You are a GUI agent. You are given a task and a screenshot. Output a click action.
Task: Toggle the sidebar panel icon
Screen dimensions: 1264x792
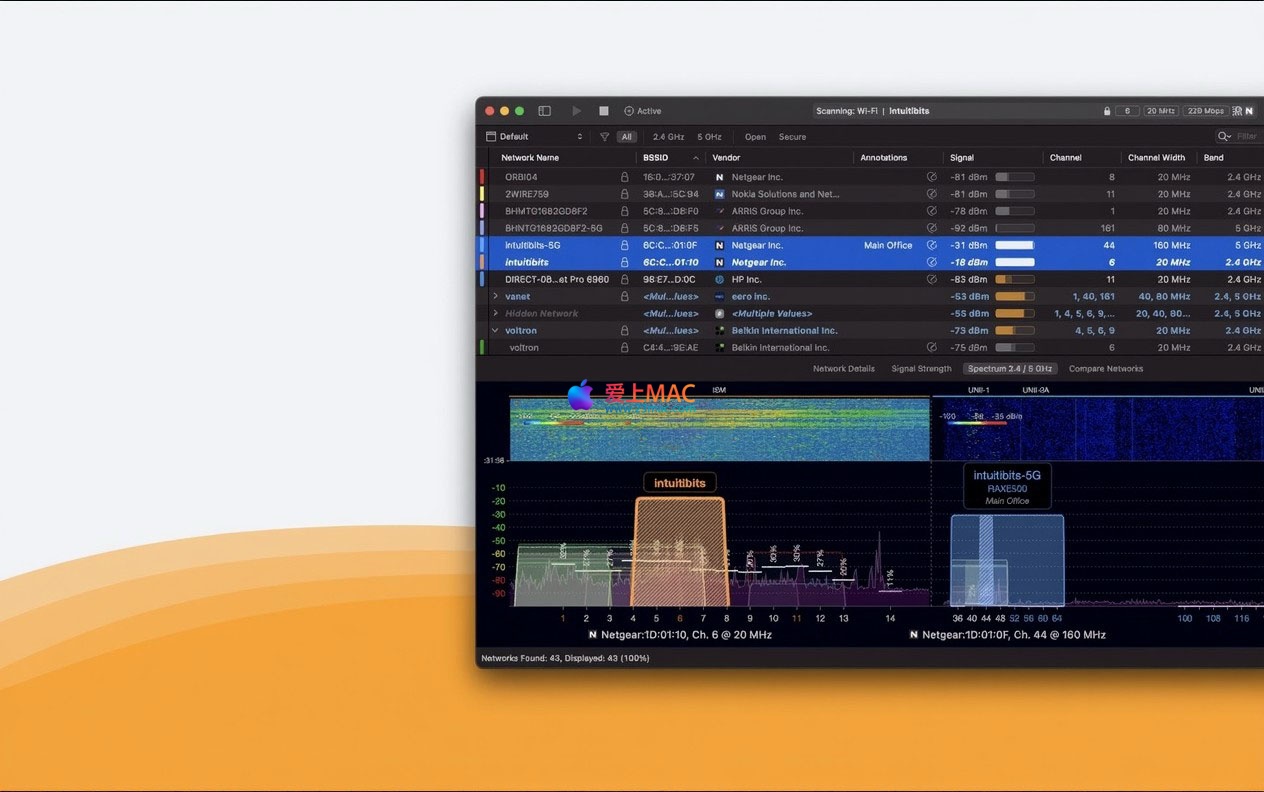(545, 111)
